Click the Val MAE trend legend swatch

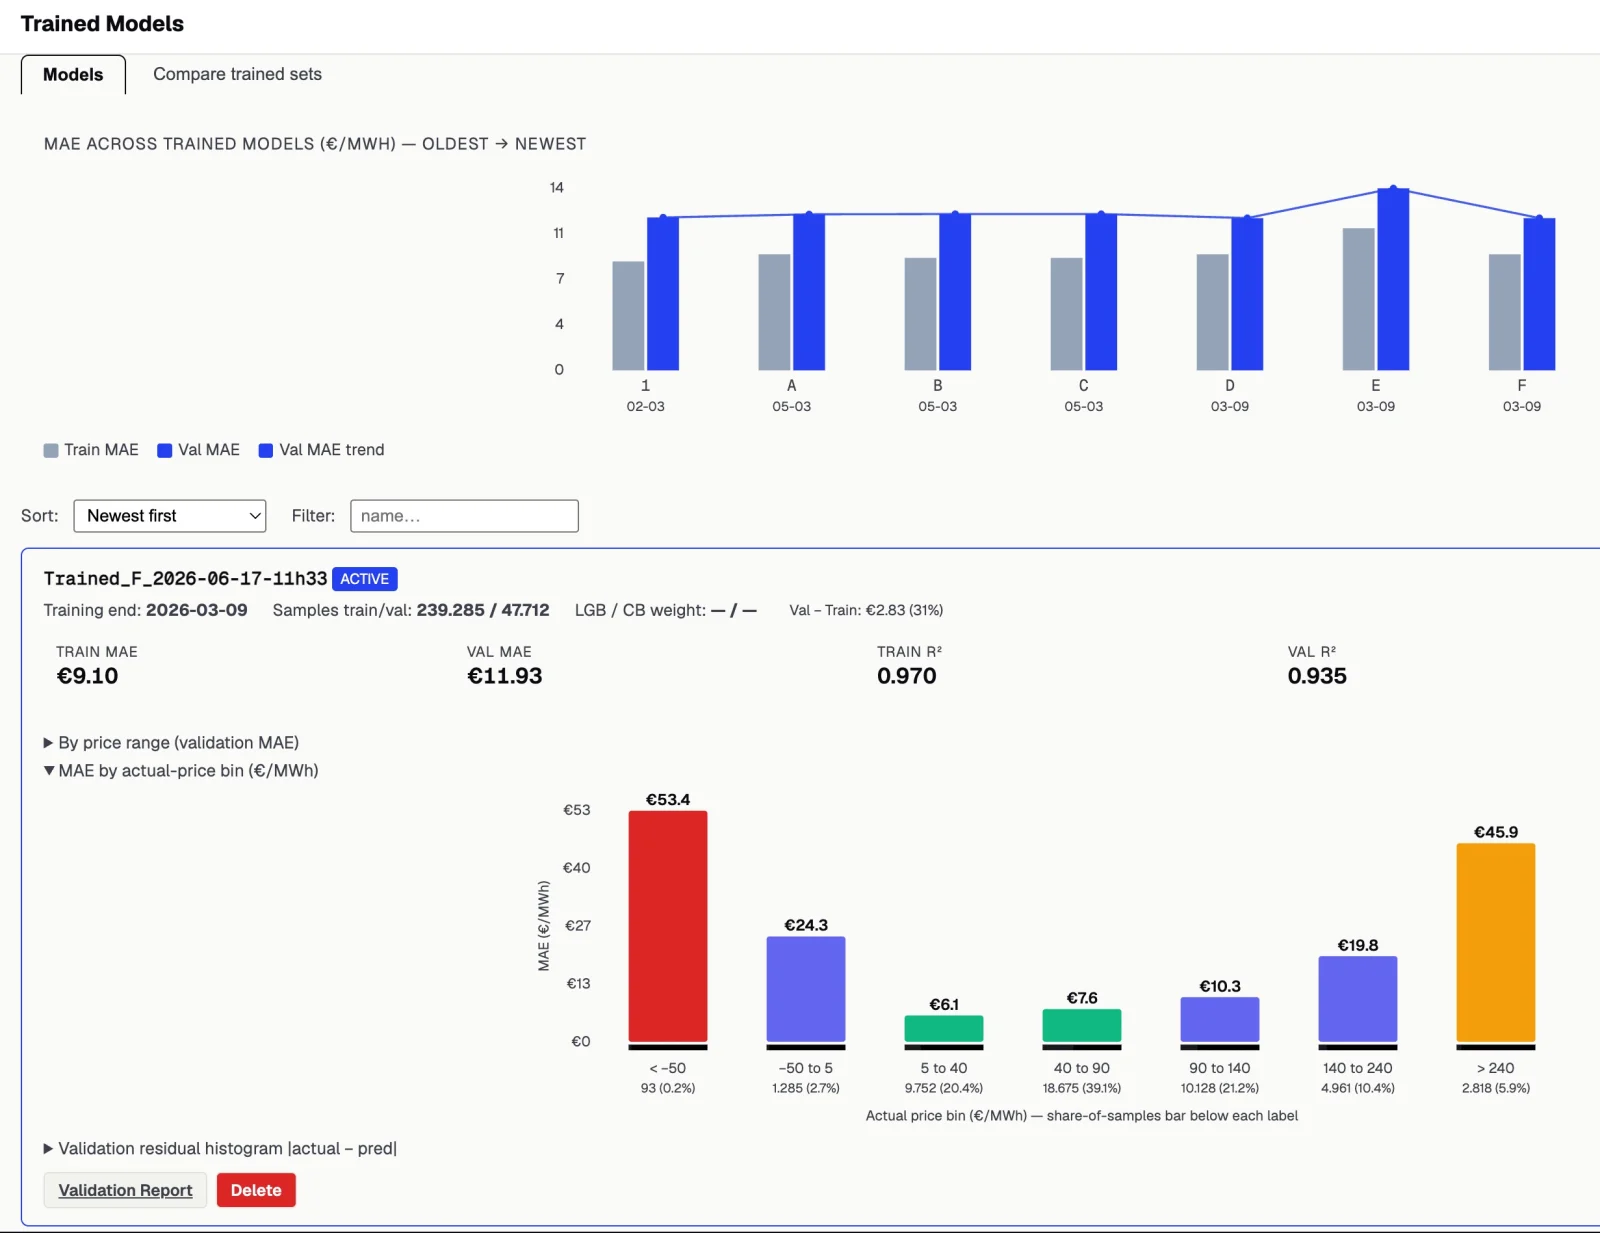tap(266, 451)
